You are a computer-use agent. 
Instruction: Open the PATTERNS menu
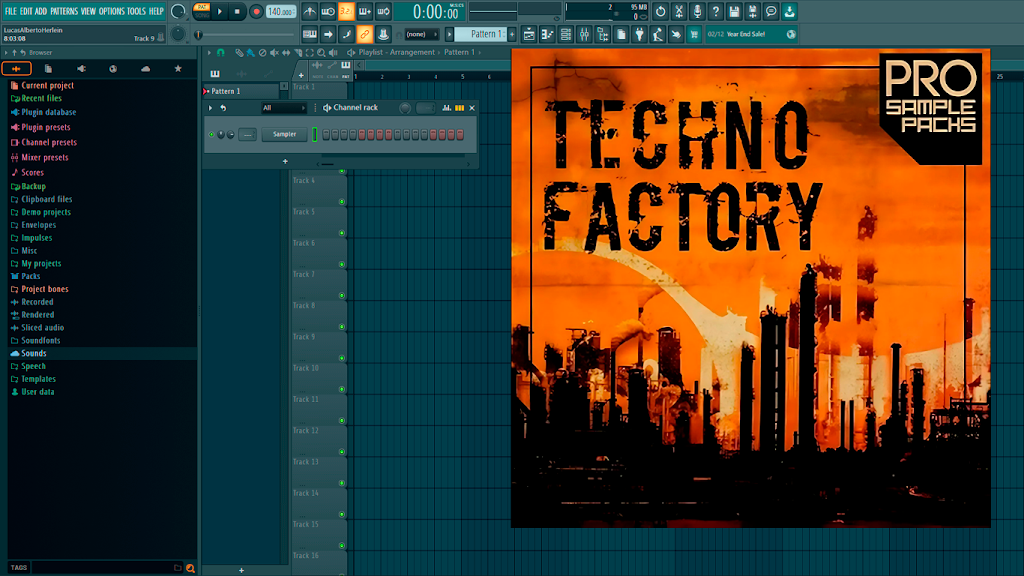pos(64,11)
